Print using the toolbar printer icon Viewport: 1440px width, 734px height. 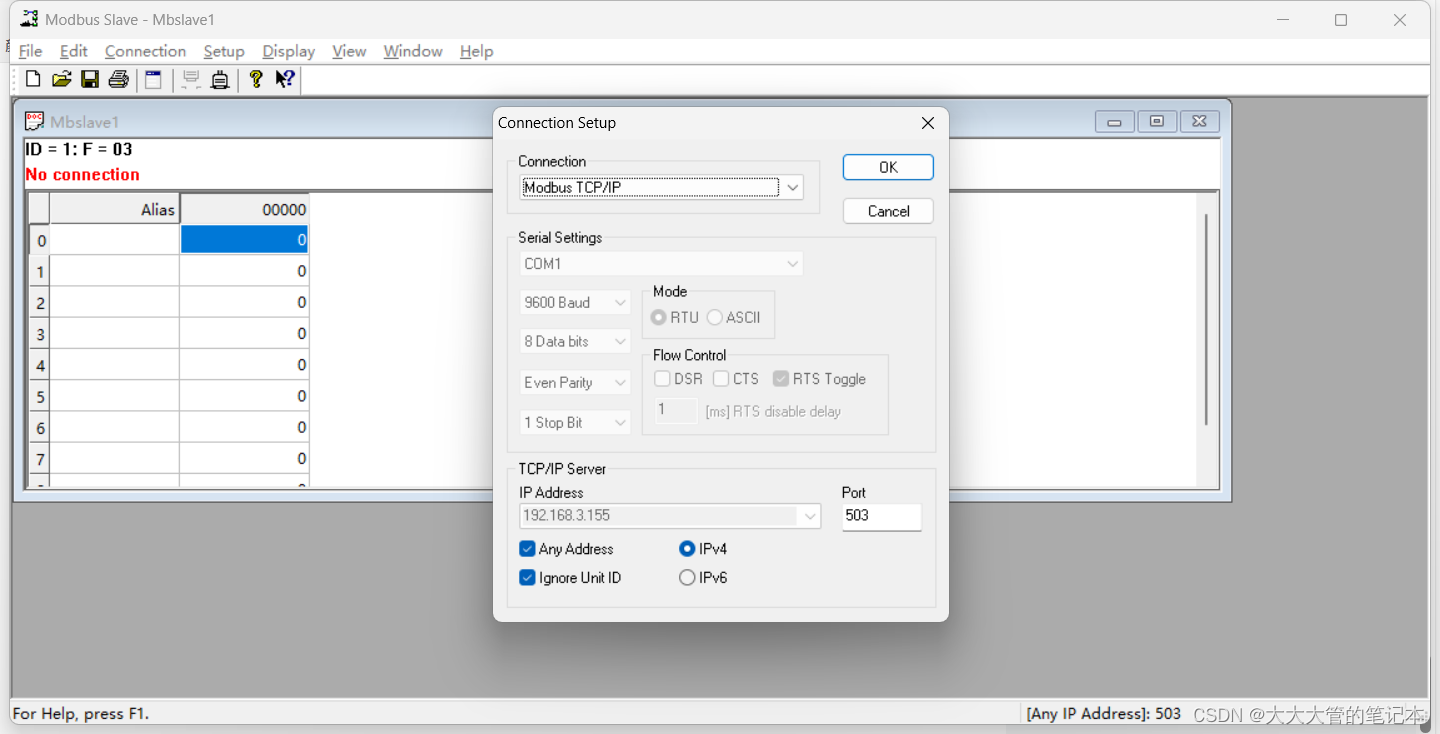(x=119, y=80)
